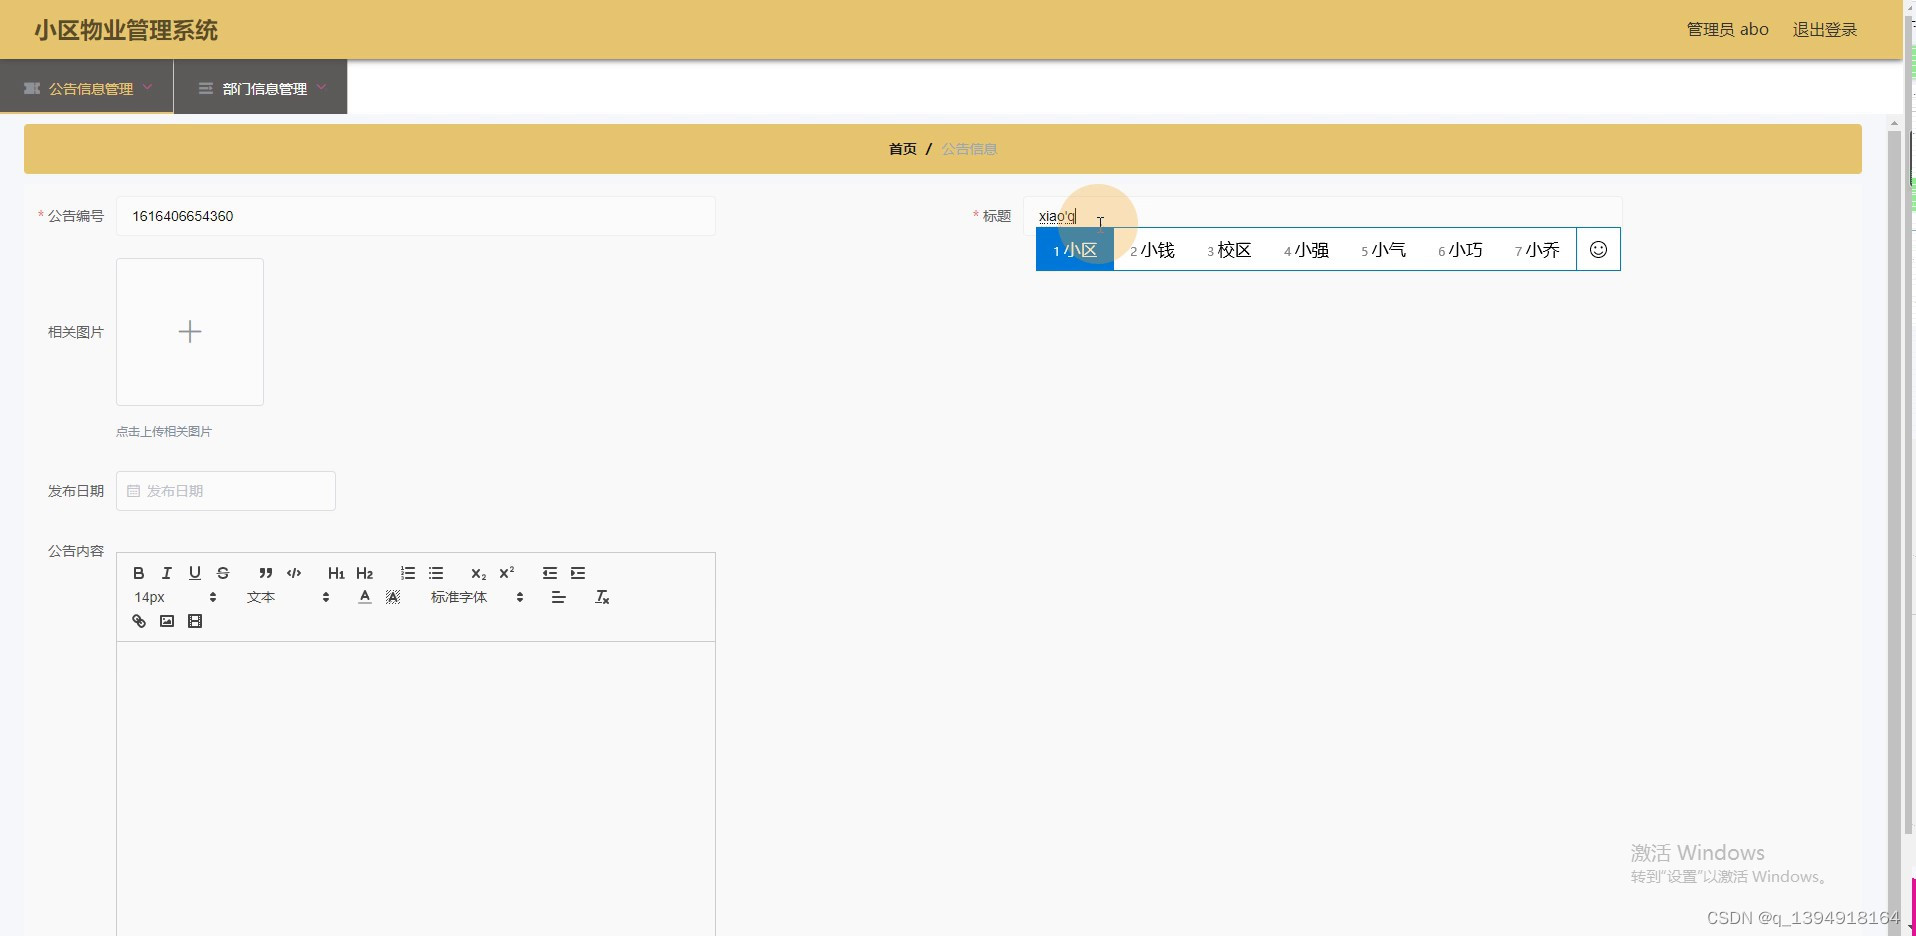The height and width of the screenshot is (936, 1916).
Task: Select IME candidate 4 小强
Action: 1306,250
